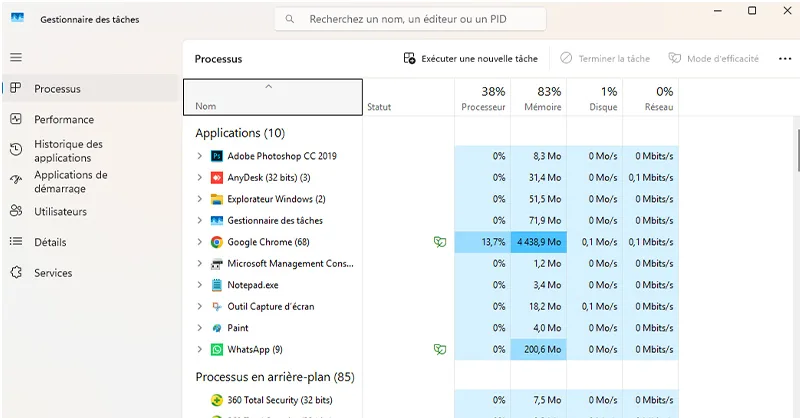Click the Historique des applications icon
This screenshot has width=800, height=418.
(16, 150)
